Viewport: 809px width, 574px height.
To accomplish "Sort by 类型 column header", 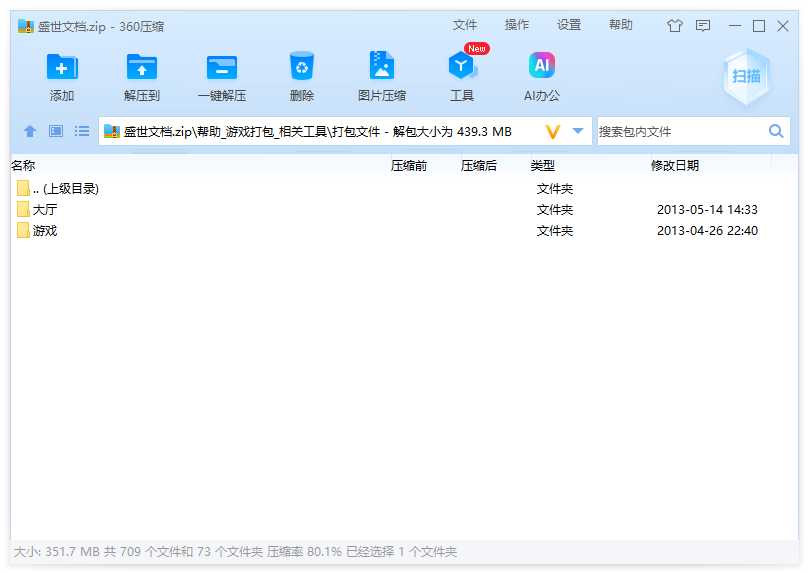I will (543, 166).
